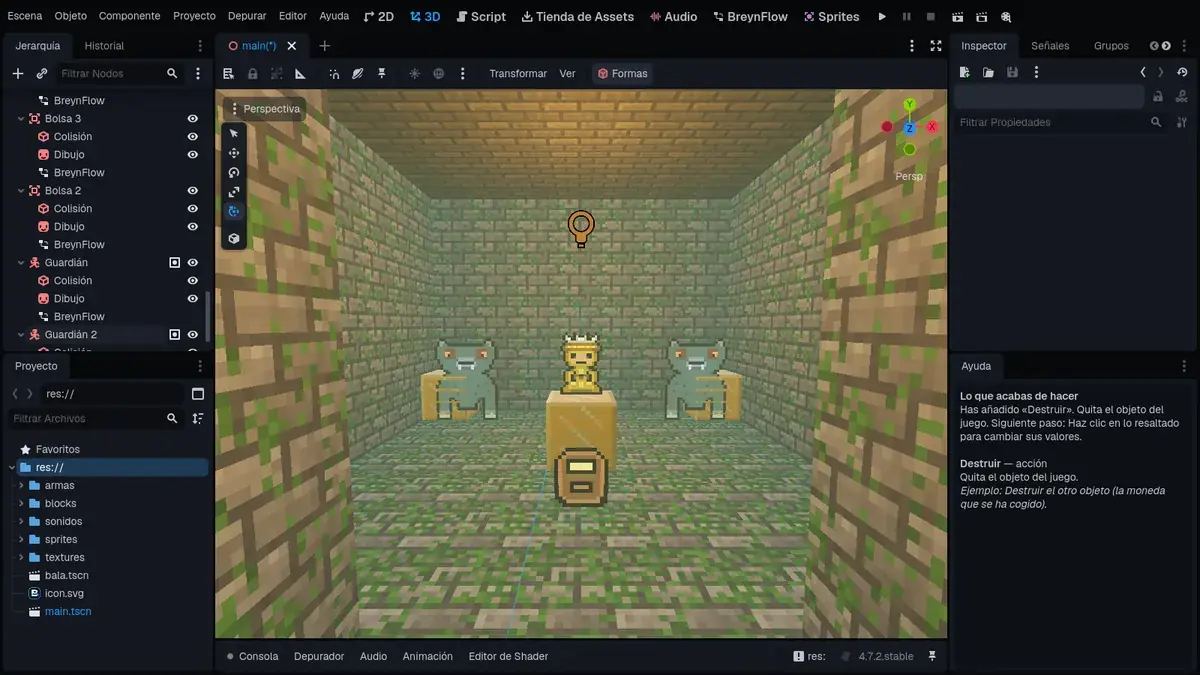This screenshot has height=675, width=1200.
Task: Hide the Bolsa 2 node
Action: [x=193, y=191]
